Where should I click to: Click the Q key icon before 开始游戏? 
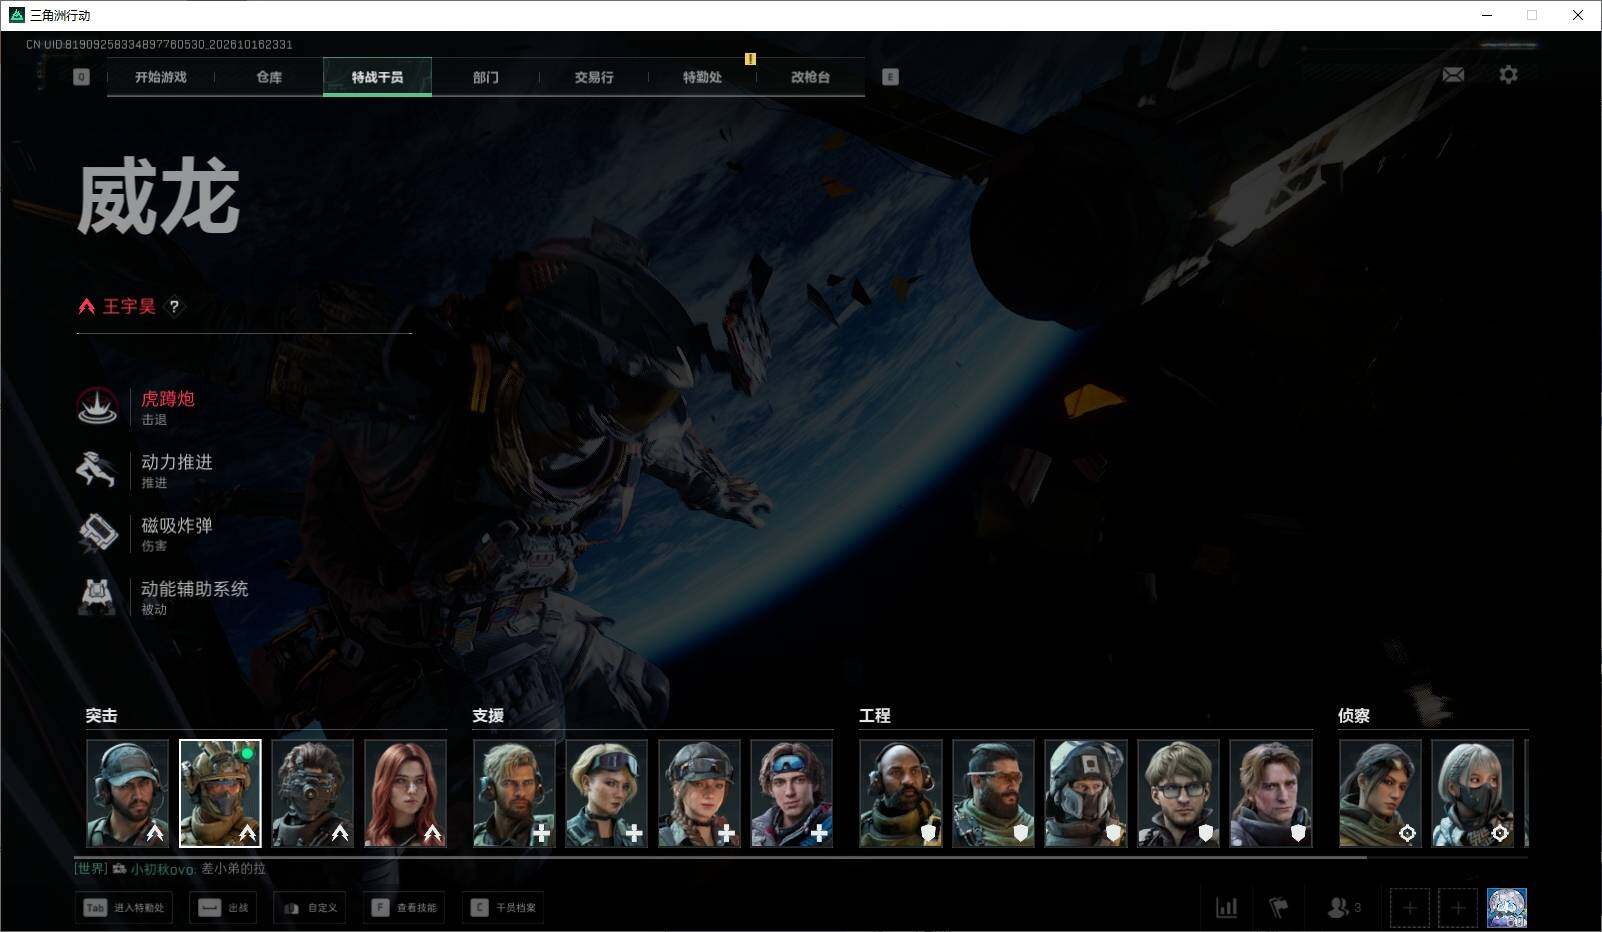pyautogui.click(x=81, y=77)
